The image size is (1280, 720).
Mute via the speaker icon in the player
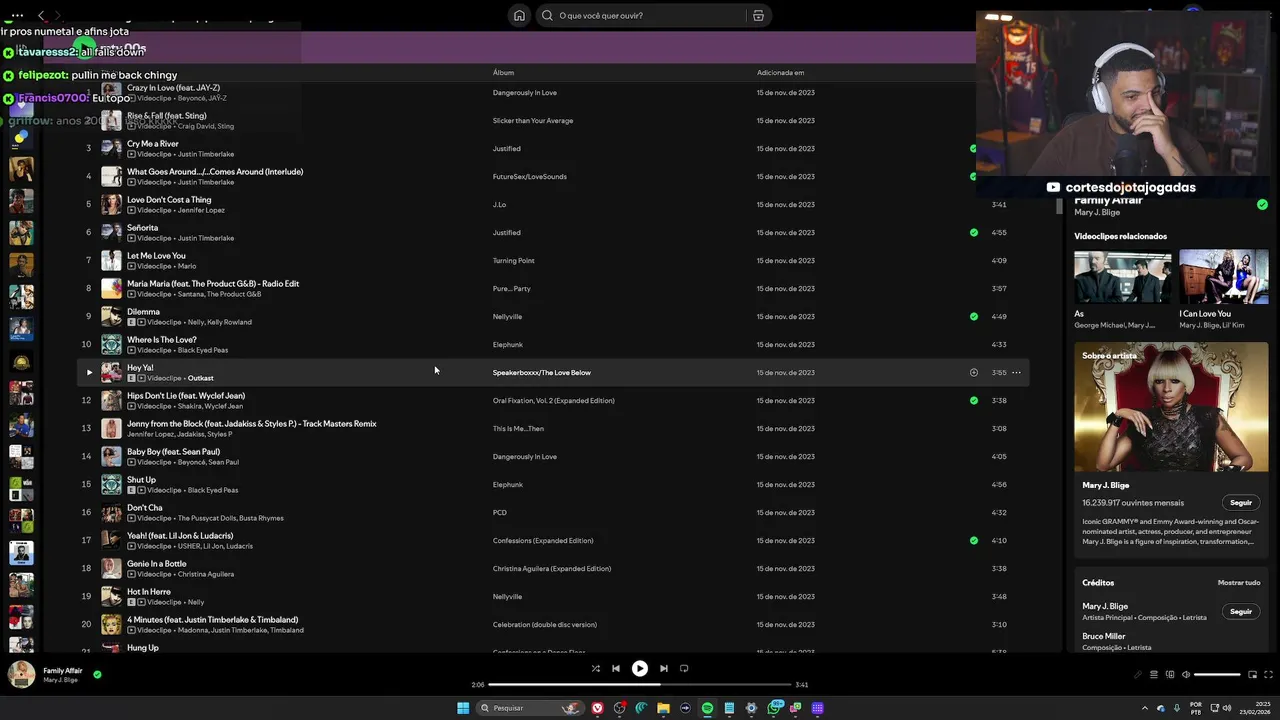tap(1185, 674)
